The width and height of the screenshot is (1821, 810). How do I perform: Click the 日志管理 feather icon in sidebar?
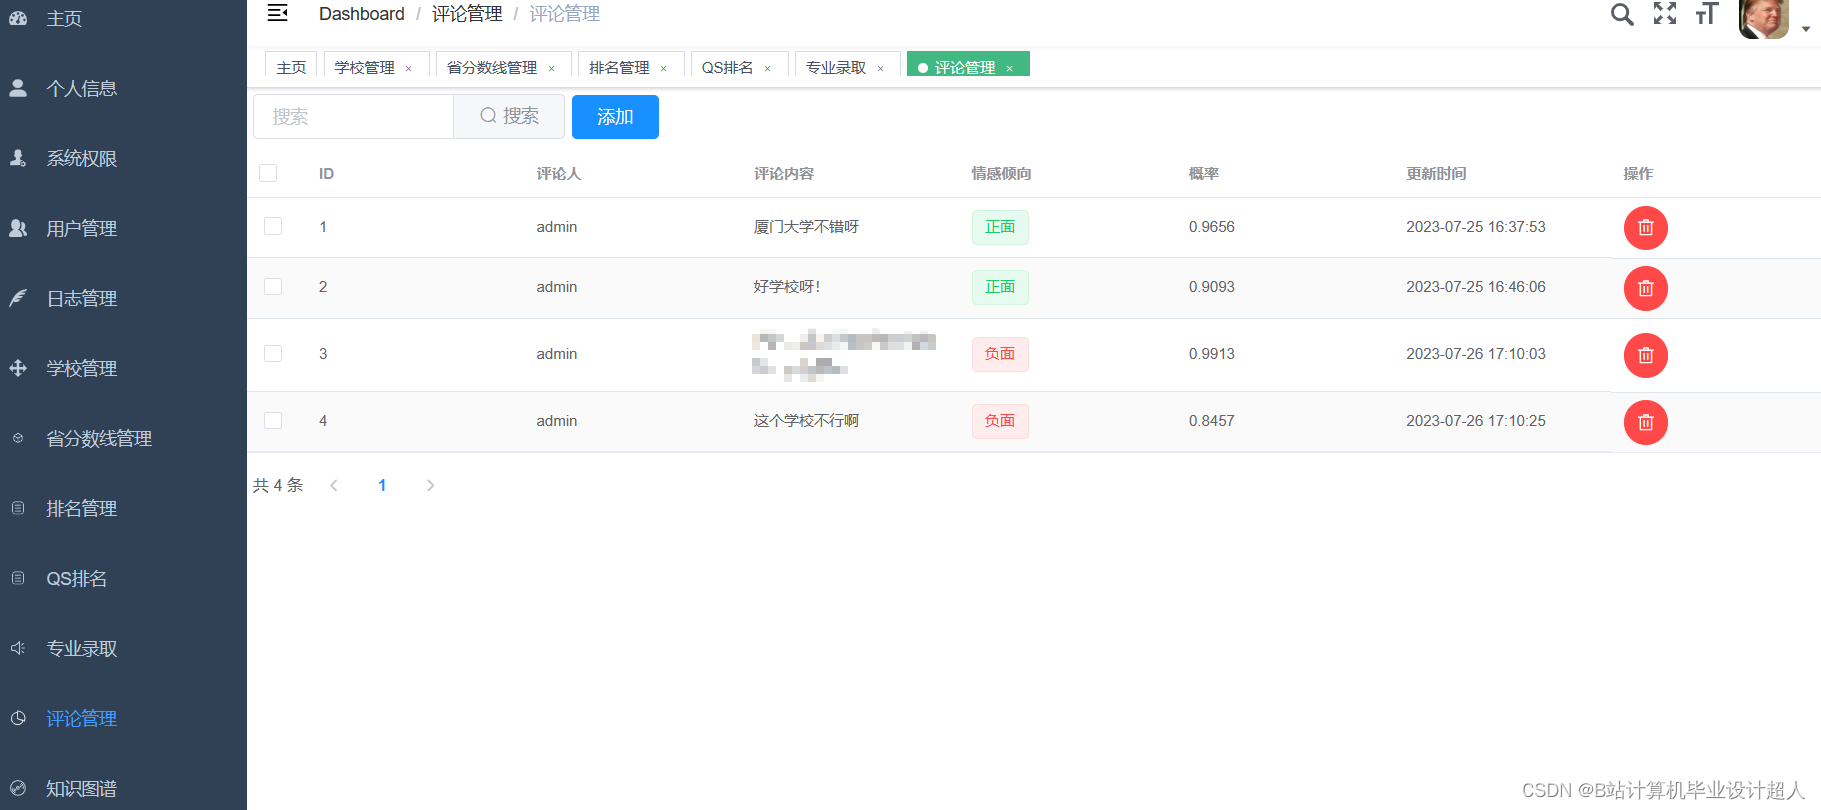point(18,298)
